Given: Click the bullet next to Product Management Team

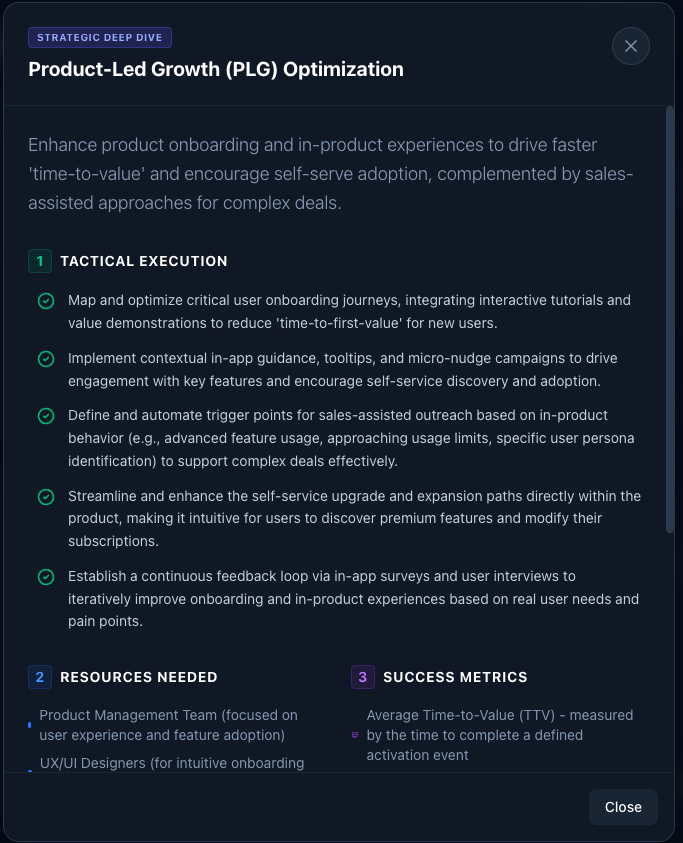Looking at the screenshot, I should [x=28, y=725].
